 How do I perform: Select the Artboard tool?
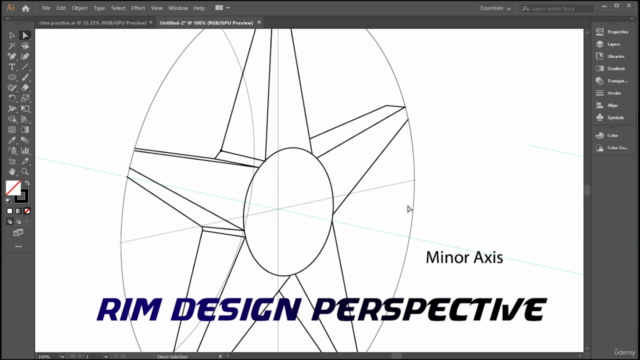[12, 161]
